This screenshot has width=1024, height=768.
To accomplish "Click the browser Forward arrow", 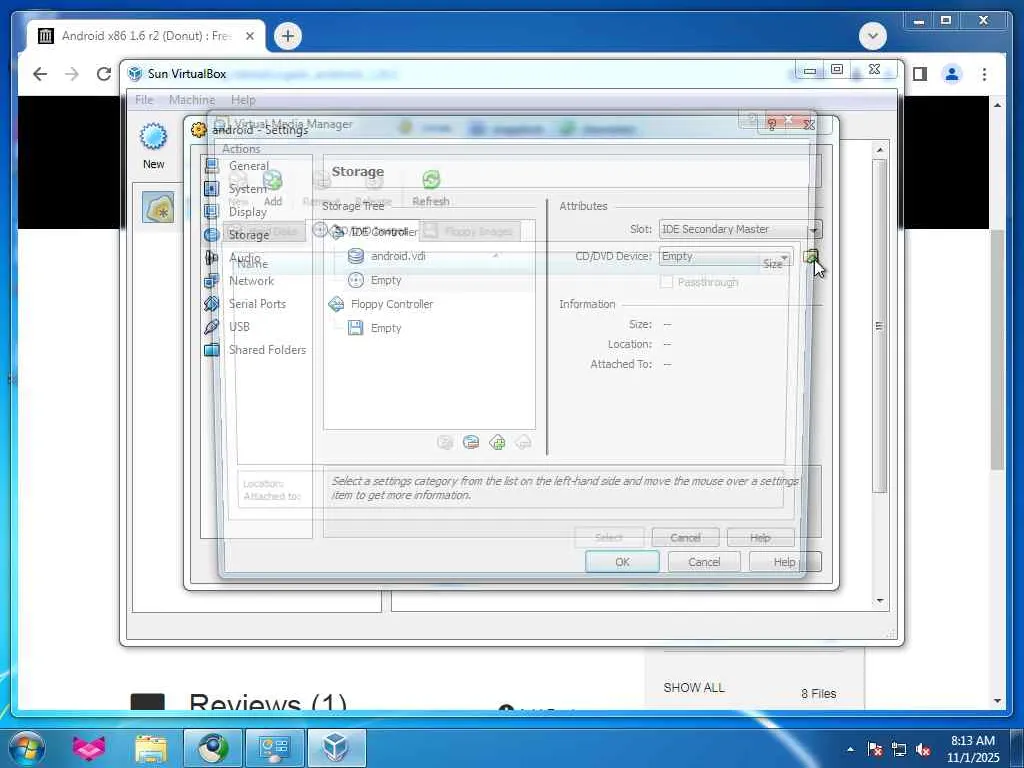I will [x=72, y=74].
